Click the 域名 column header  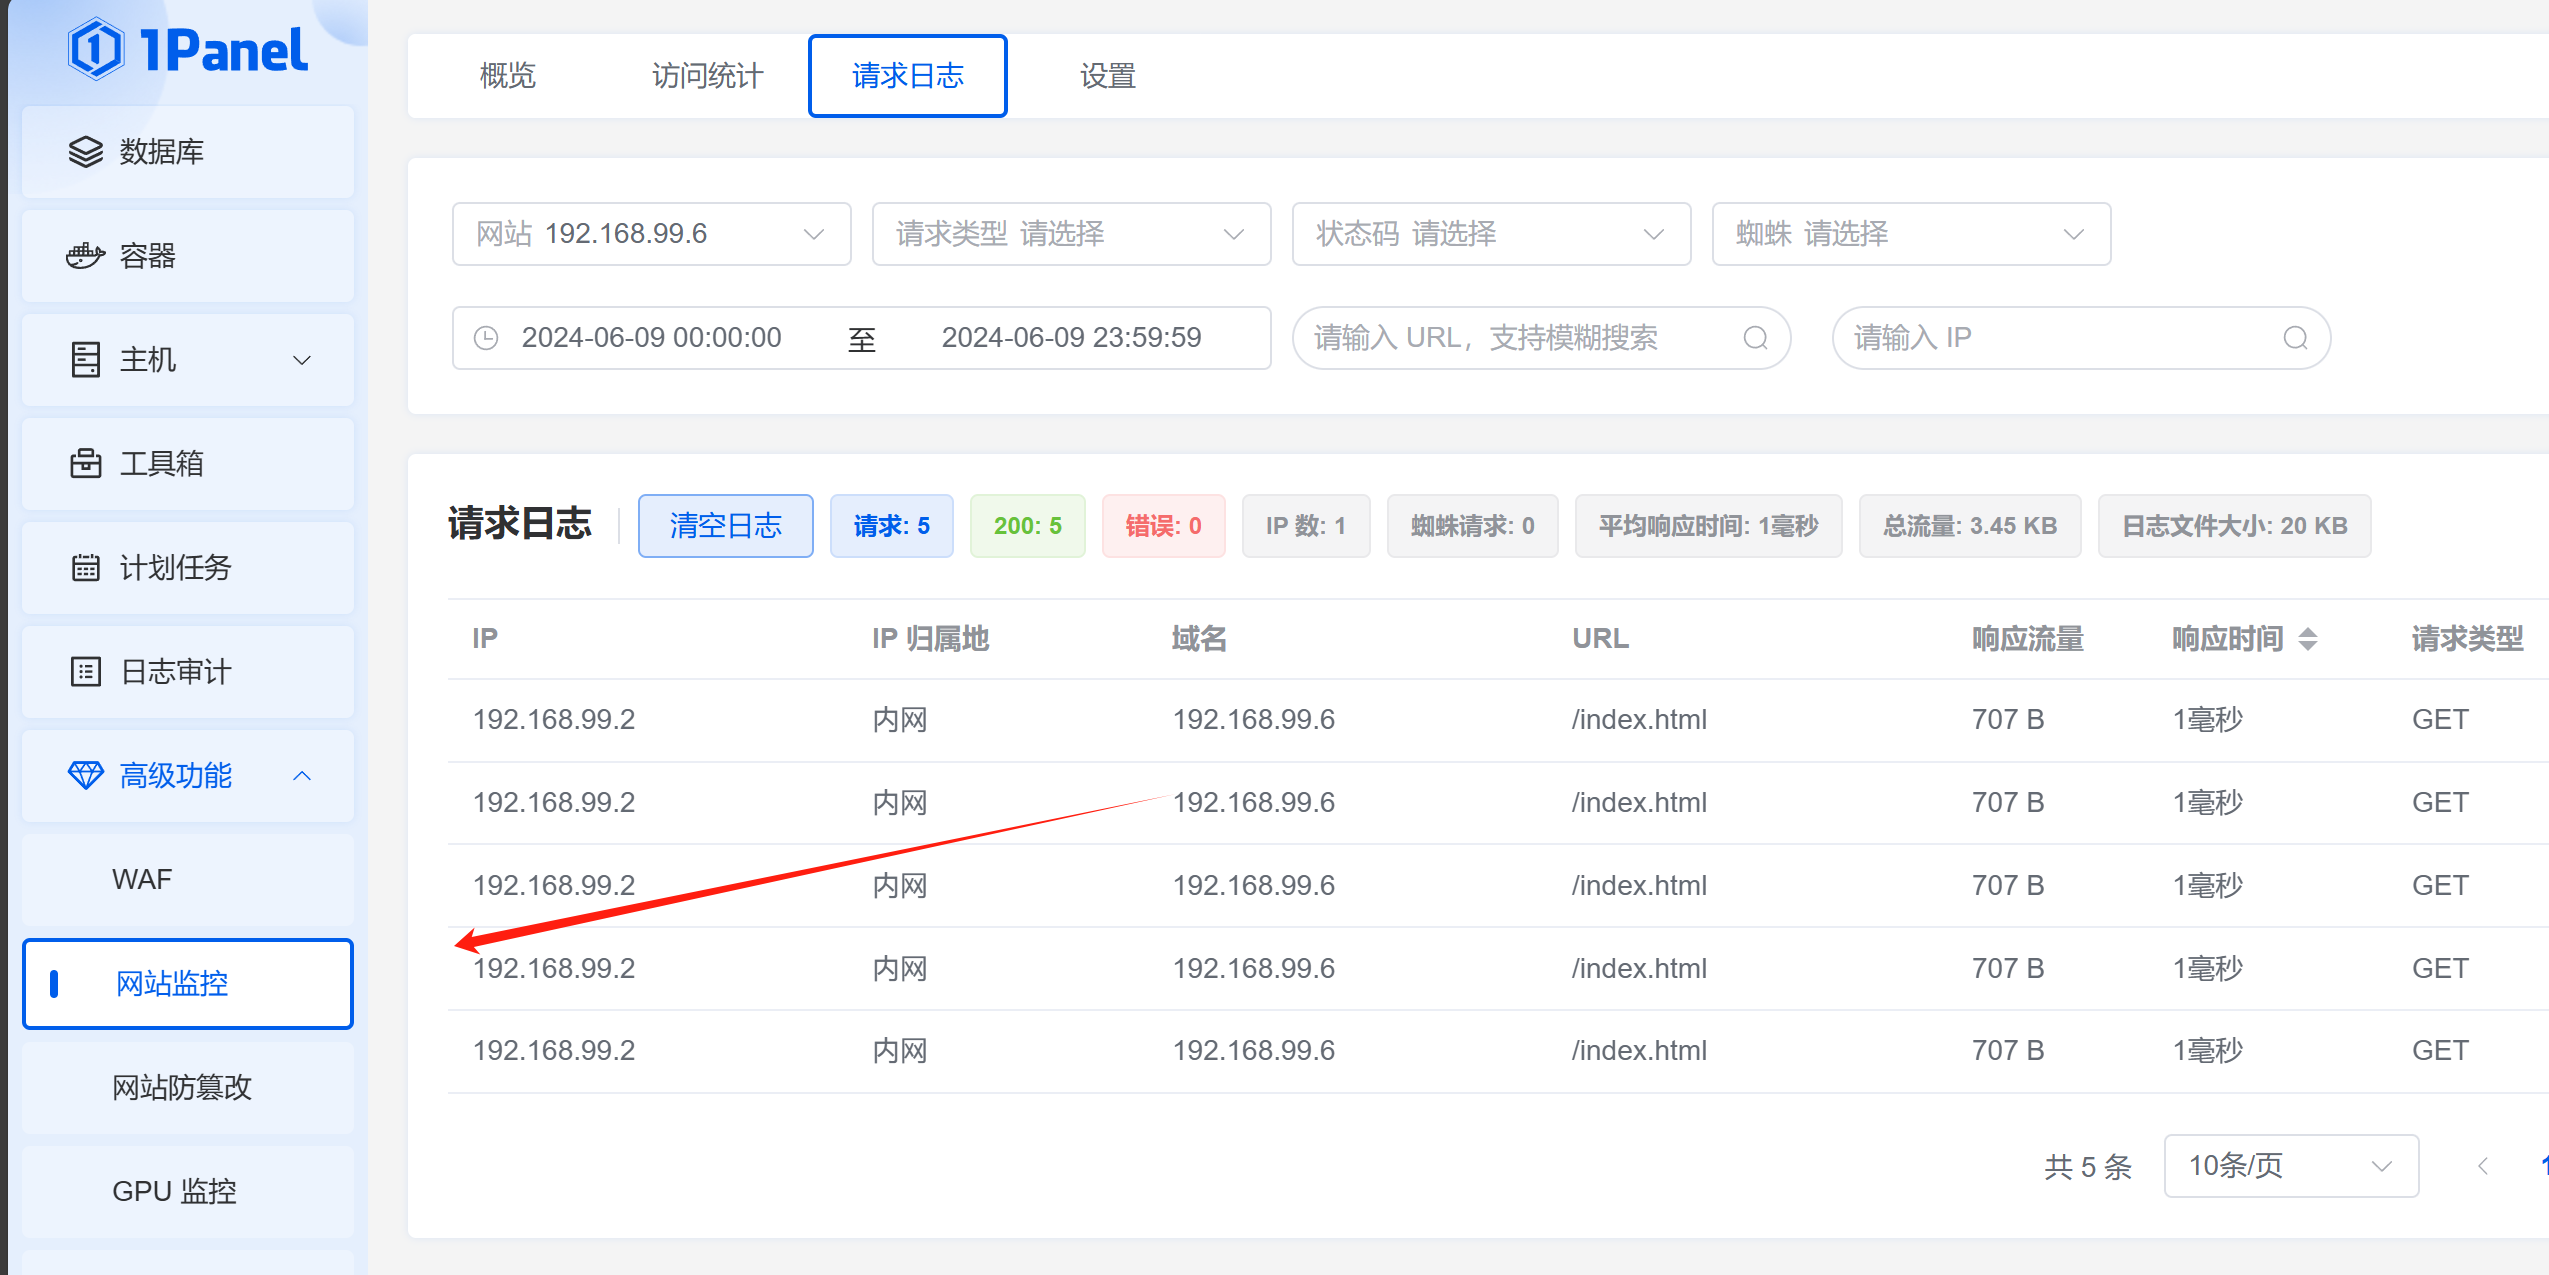[1199, 639]
